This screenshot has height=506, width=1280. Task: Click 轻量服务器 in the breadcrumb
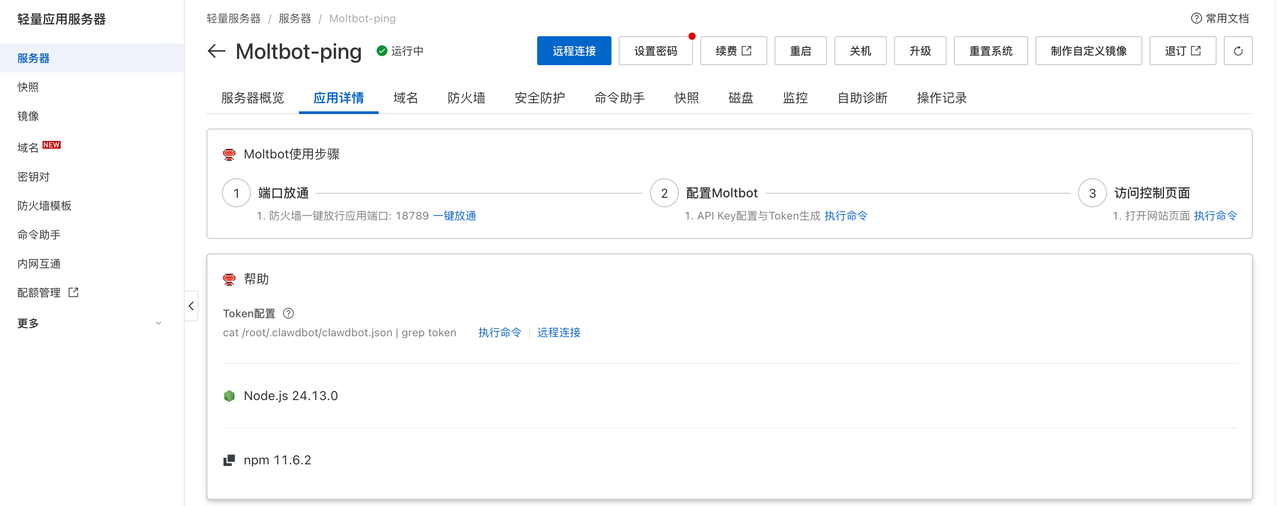(234, 19)
